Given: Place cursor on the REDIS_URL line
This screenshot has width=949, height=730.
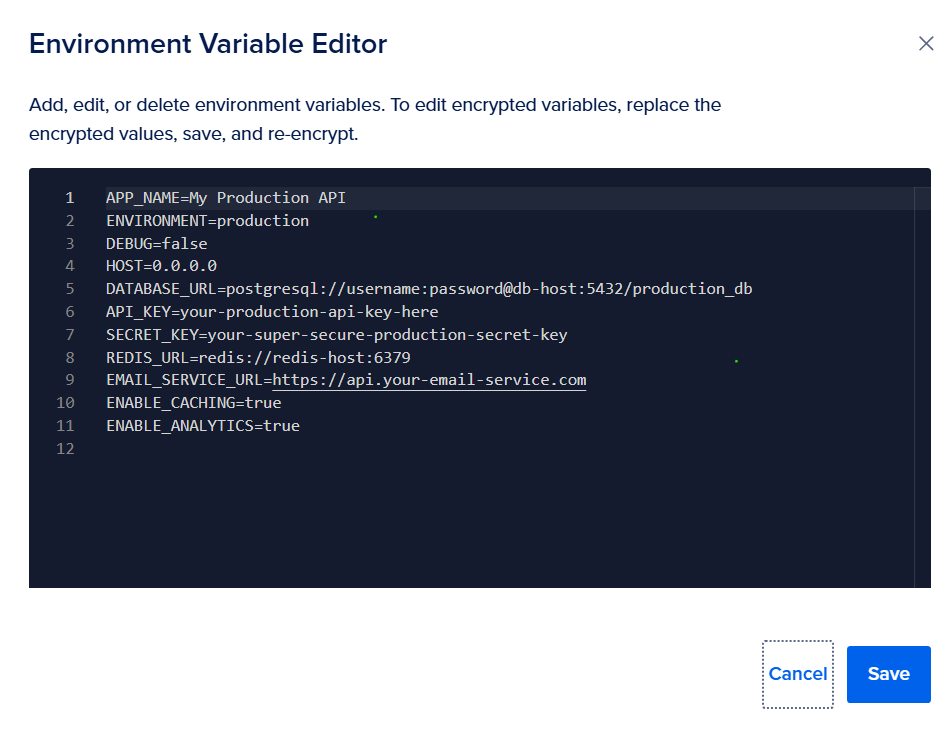Looking at the screenshot, I should click(x=258, y=358).
